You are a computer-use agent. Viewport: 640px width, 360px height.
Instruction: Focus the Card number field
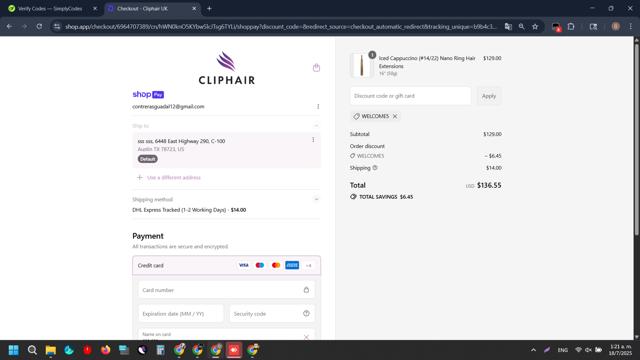pos(226,290)
